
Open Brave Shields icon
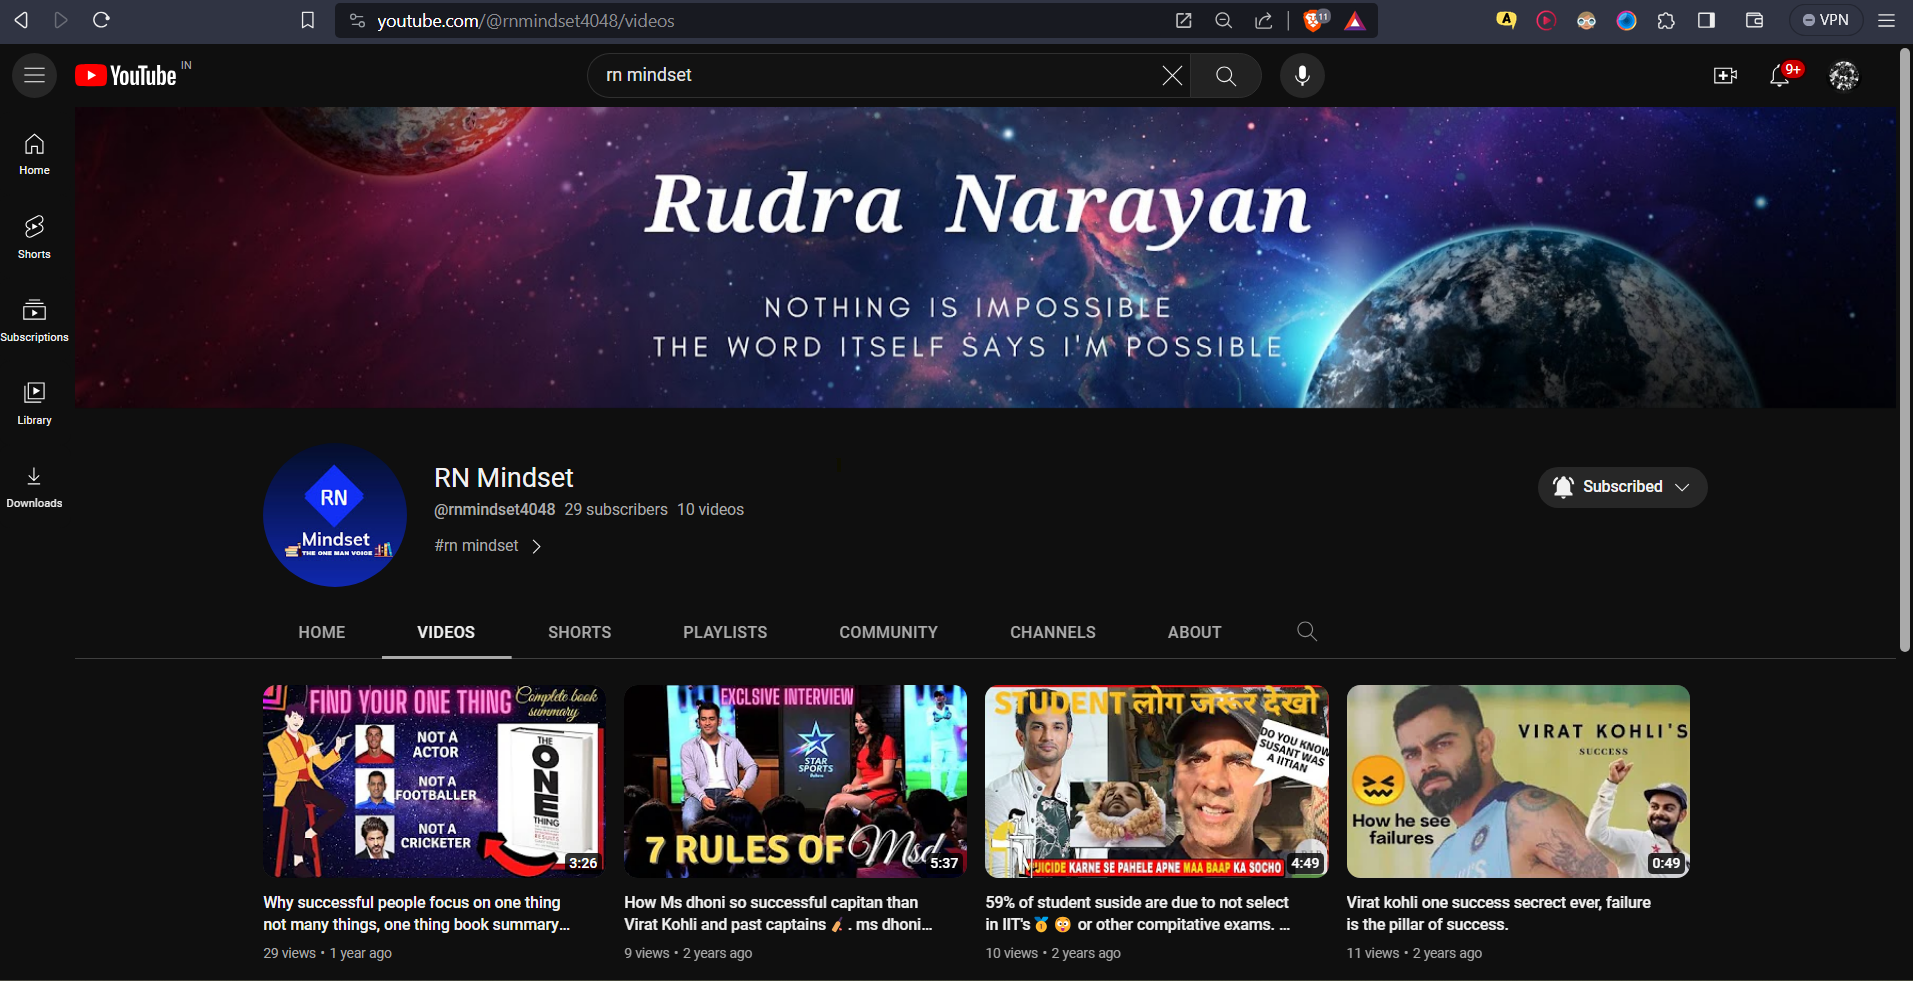(1316, 20)
